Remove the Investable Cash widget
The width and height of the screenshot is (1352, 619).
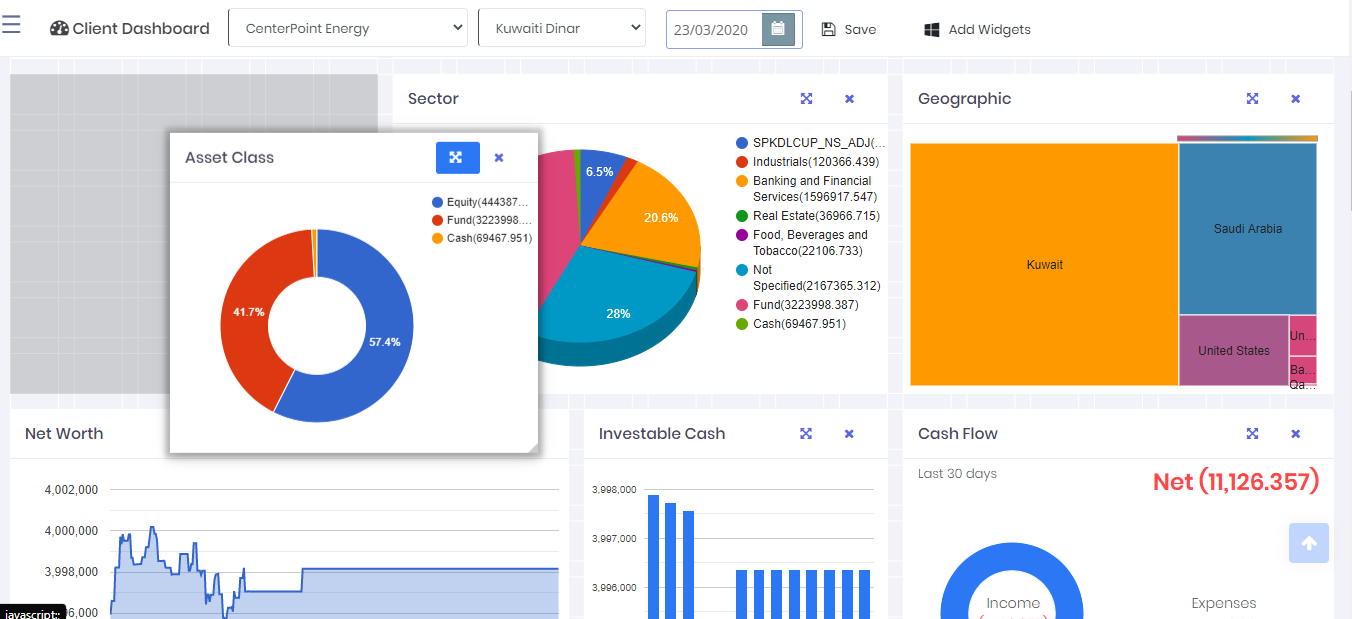point(850,434)
